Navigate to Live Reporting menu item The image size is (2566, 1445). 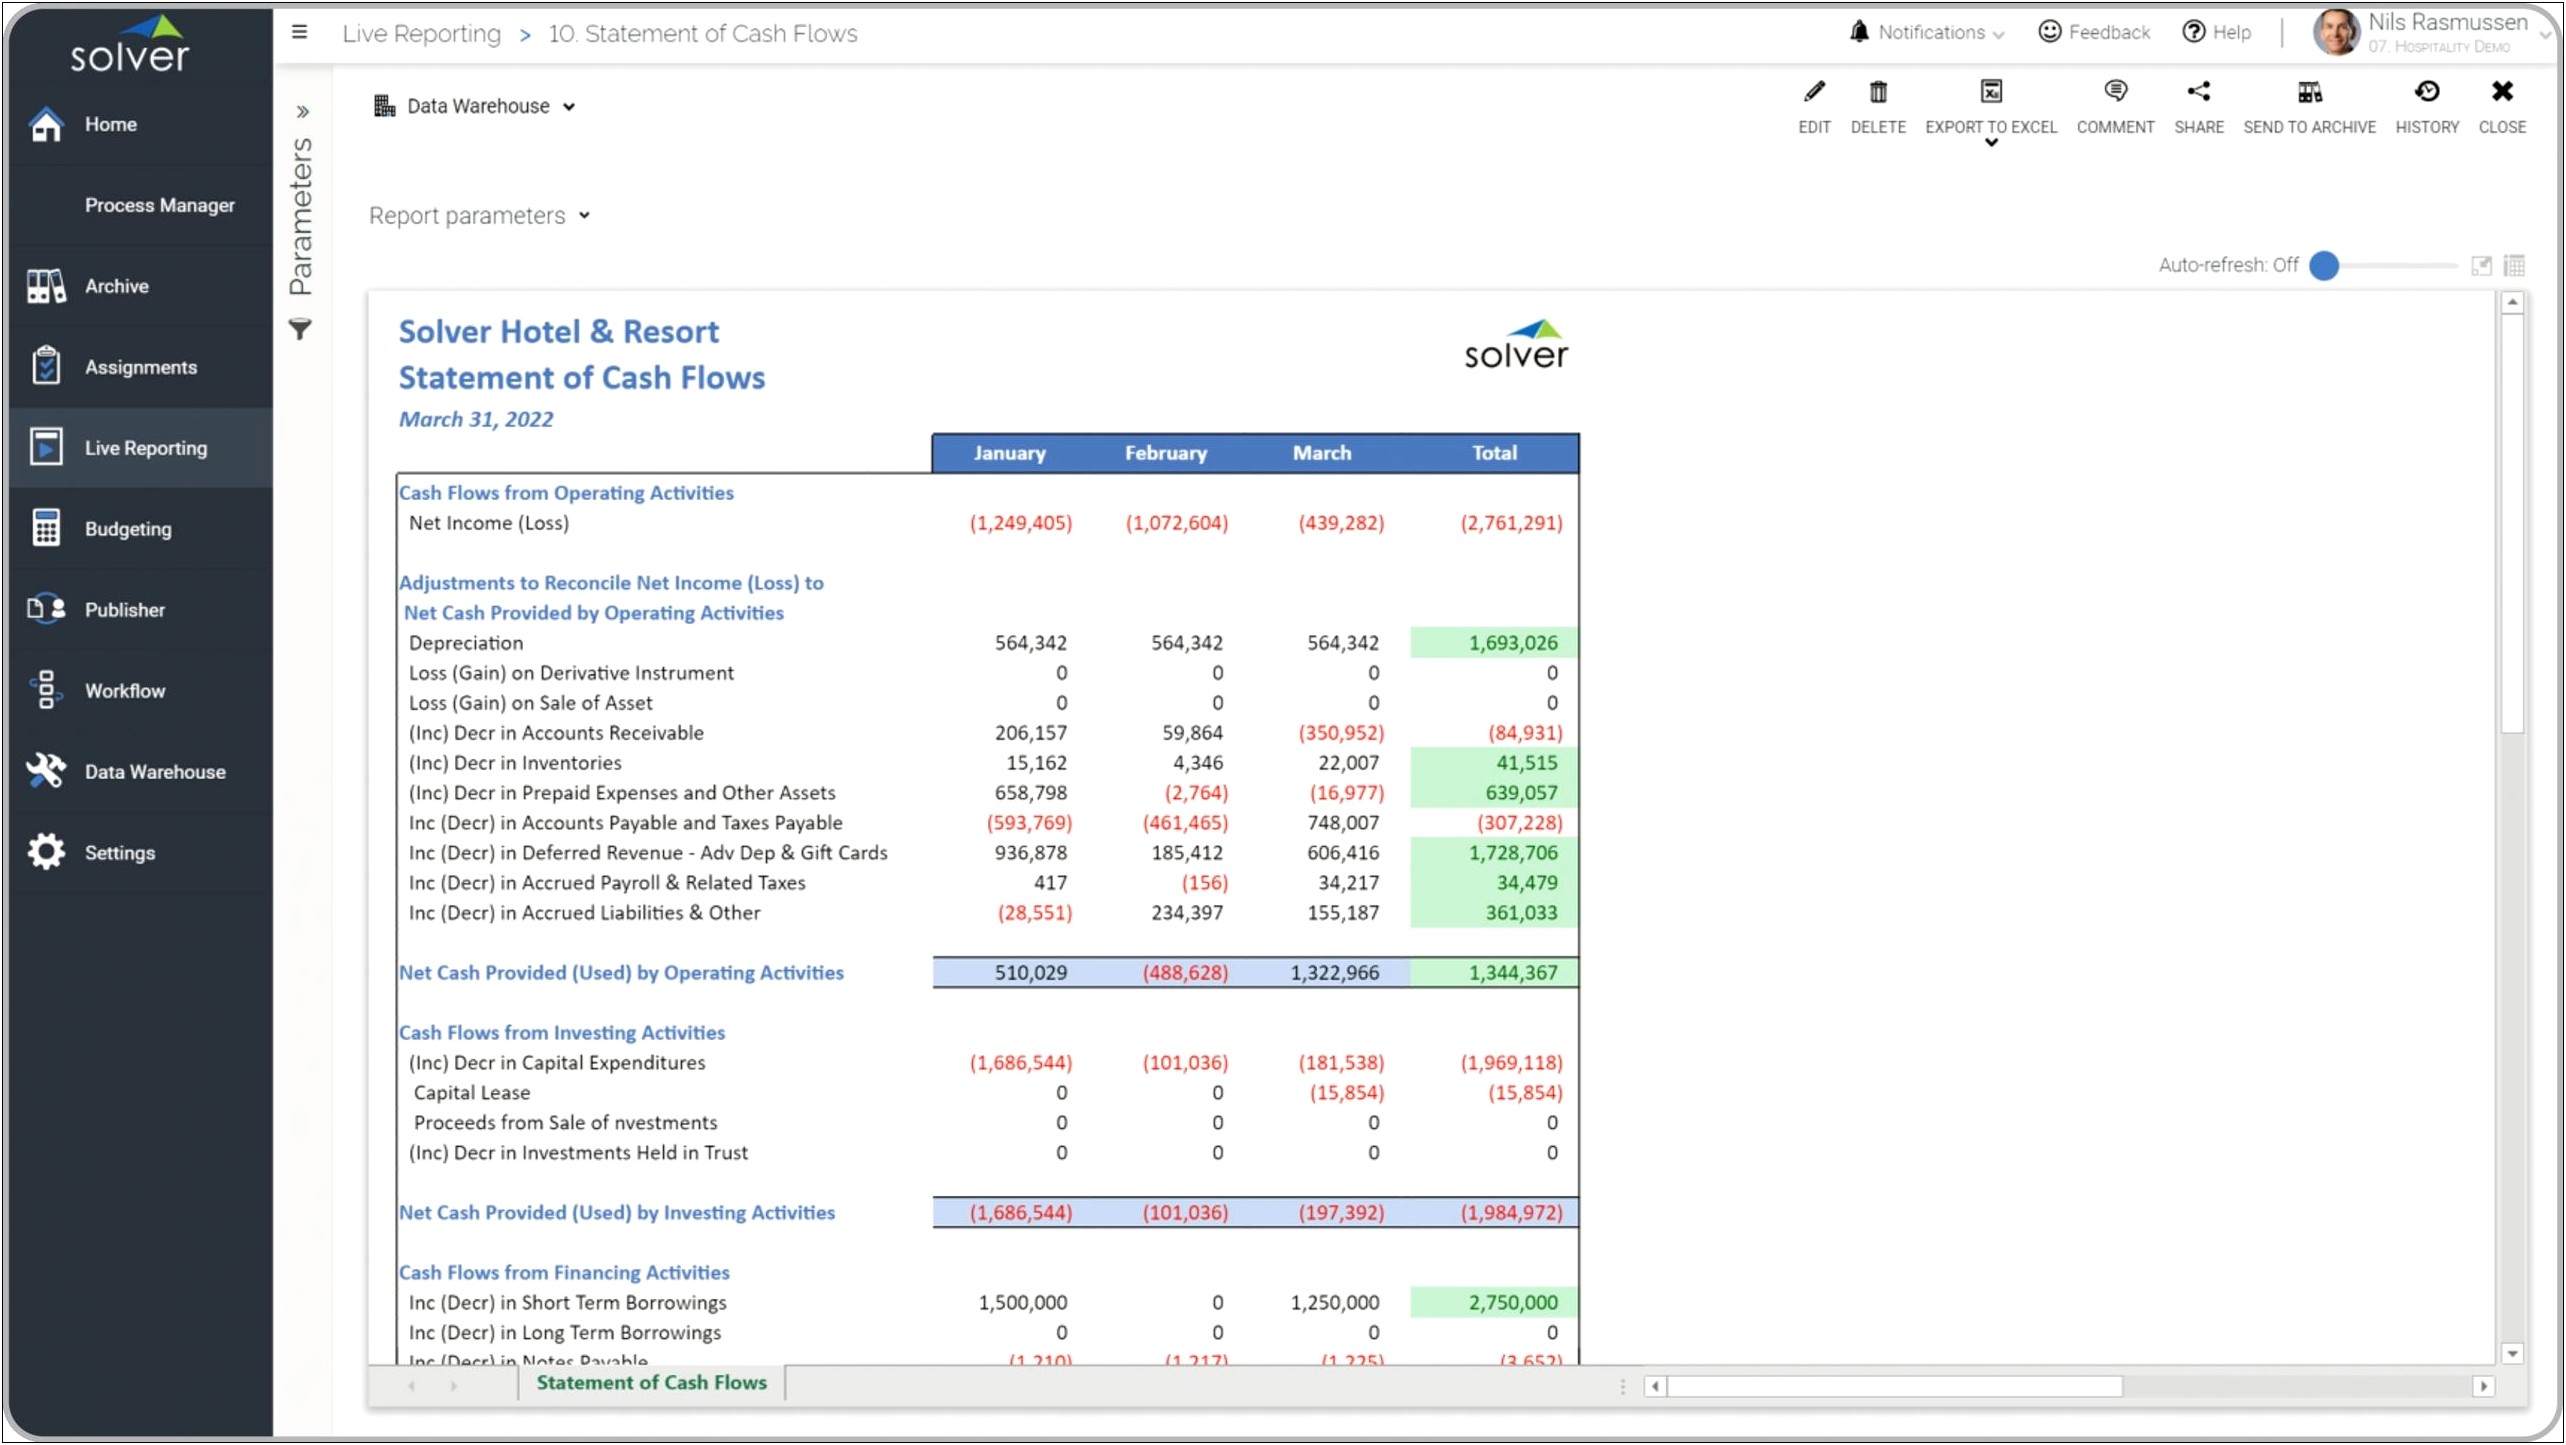[148, 448]
